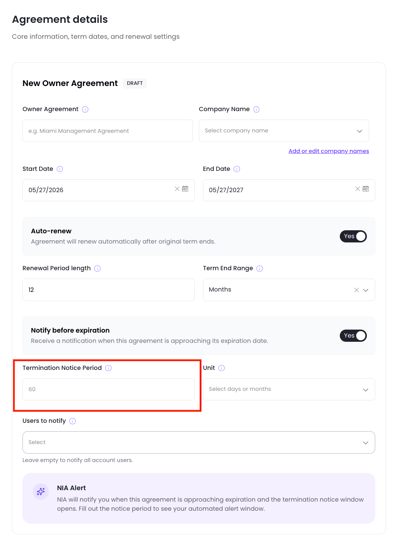Open the Users to notify select dropdown
400x545 pixels.
[x=199, y=442]
